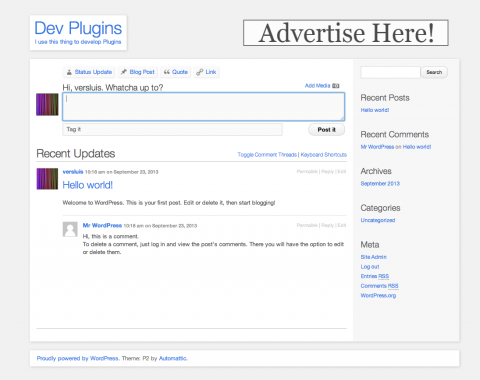This screenshot has width=480, height=380.
Task: Open the Dev Plugins site title
Action: 78,28
